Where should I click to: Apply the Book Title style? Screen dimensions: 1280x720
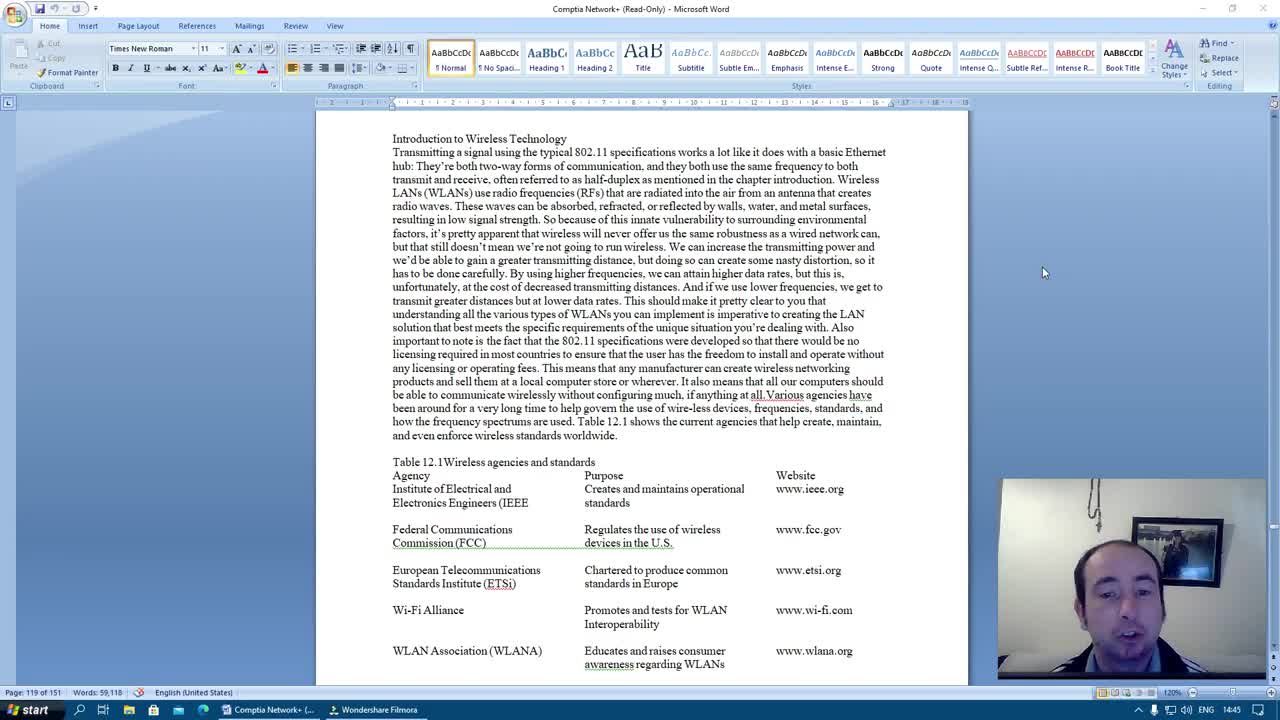(x=1122, y=58)
